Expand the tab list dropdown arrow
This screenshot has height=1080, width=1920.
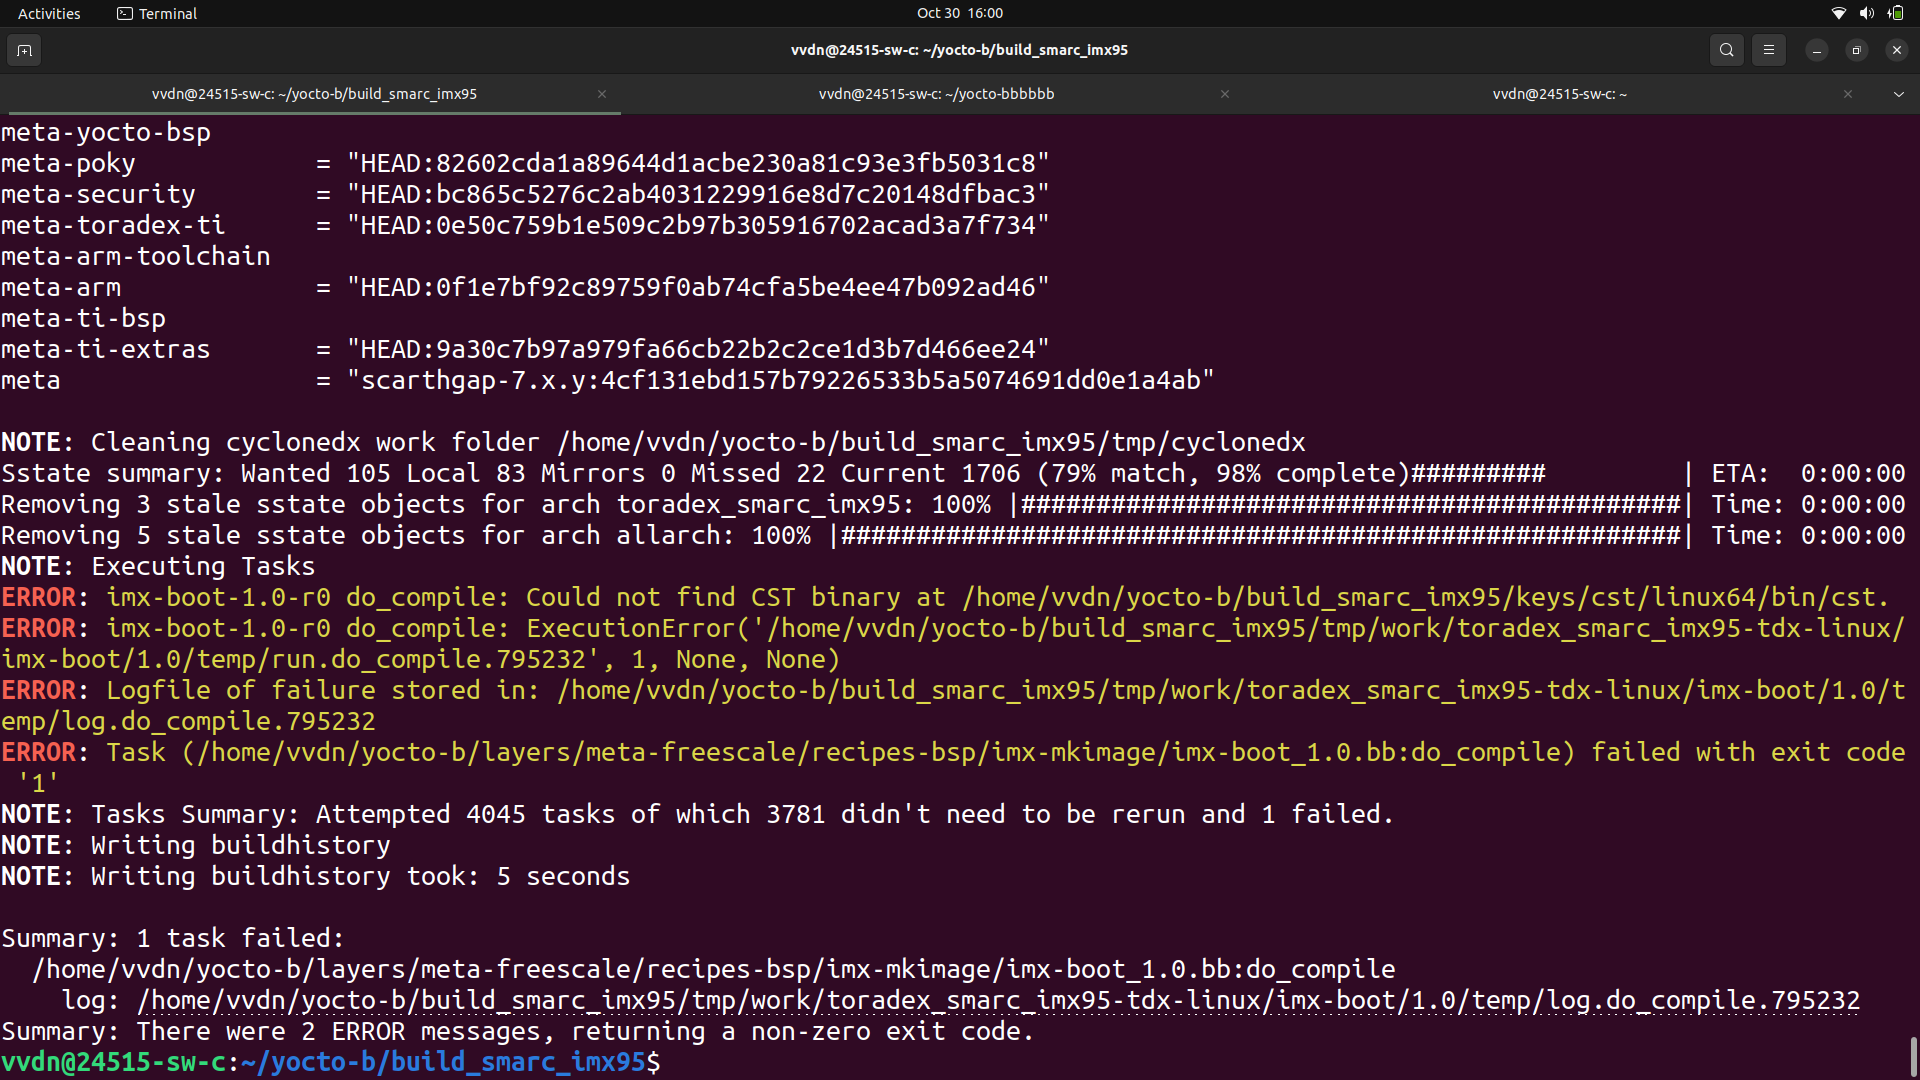pyautogui.click(x=1898, y=94)
